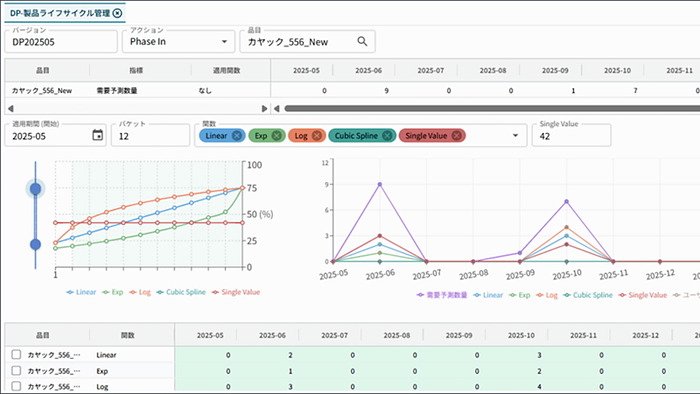Click right scroll arrow of the left table pane

[x=264, y=108]
